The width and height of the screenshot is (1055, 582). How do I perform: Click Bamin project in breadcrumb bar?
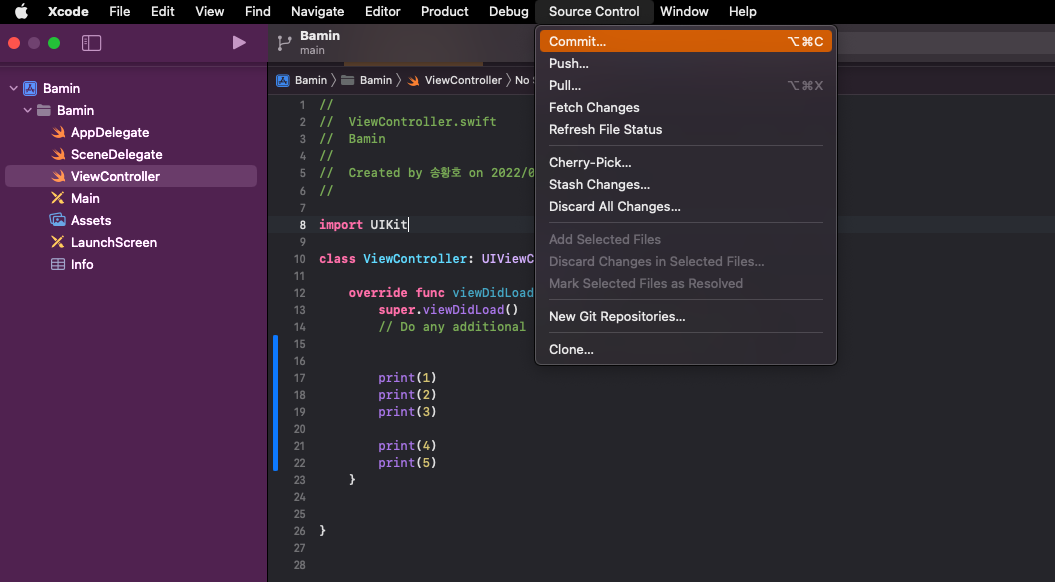click(301, 80)
